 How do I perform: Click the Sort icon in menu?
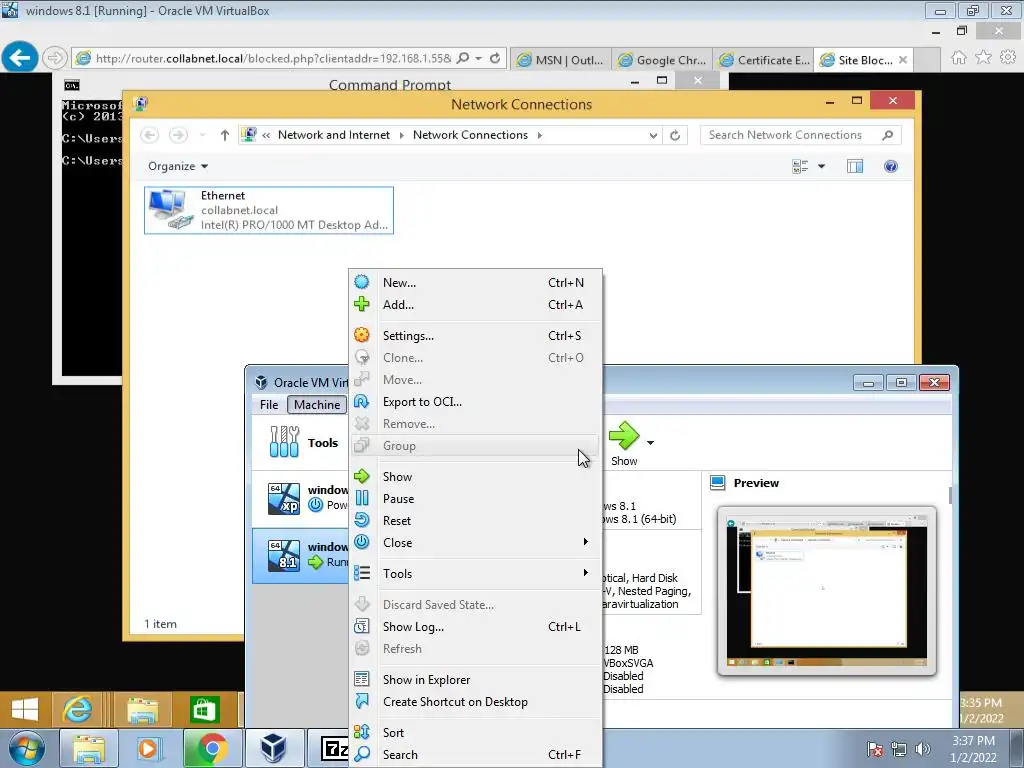(x=362, y=732)
